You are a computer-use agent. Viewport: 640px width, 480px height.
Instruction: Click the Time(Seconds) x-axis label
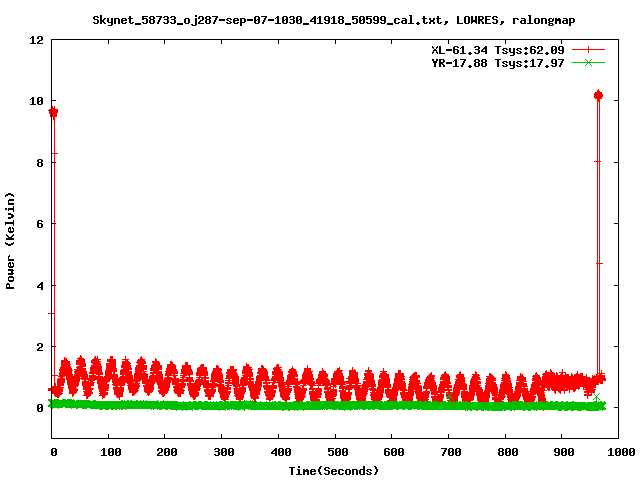pos(334,471)
